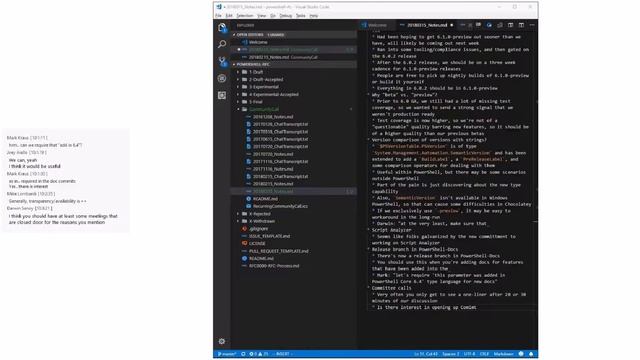This screenshot has width=640, height=360.
Task: Expand the 2-Draft-Accepted folder
Action: pos(294,80)
